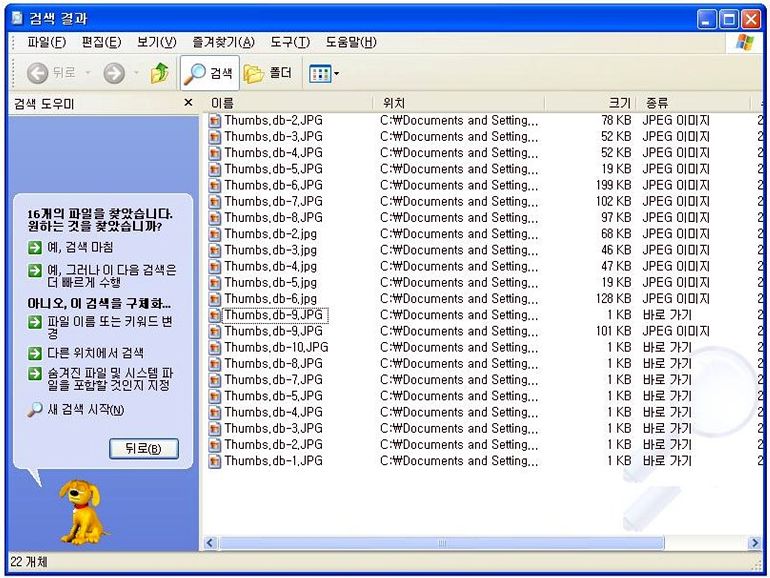Click the 검색 결과 title bar window icon

coord(17,19)
